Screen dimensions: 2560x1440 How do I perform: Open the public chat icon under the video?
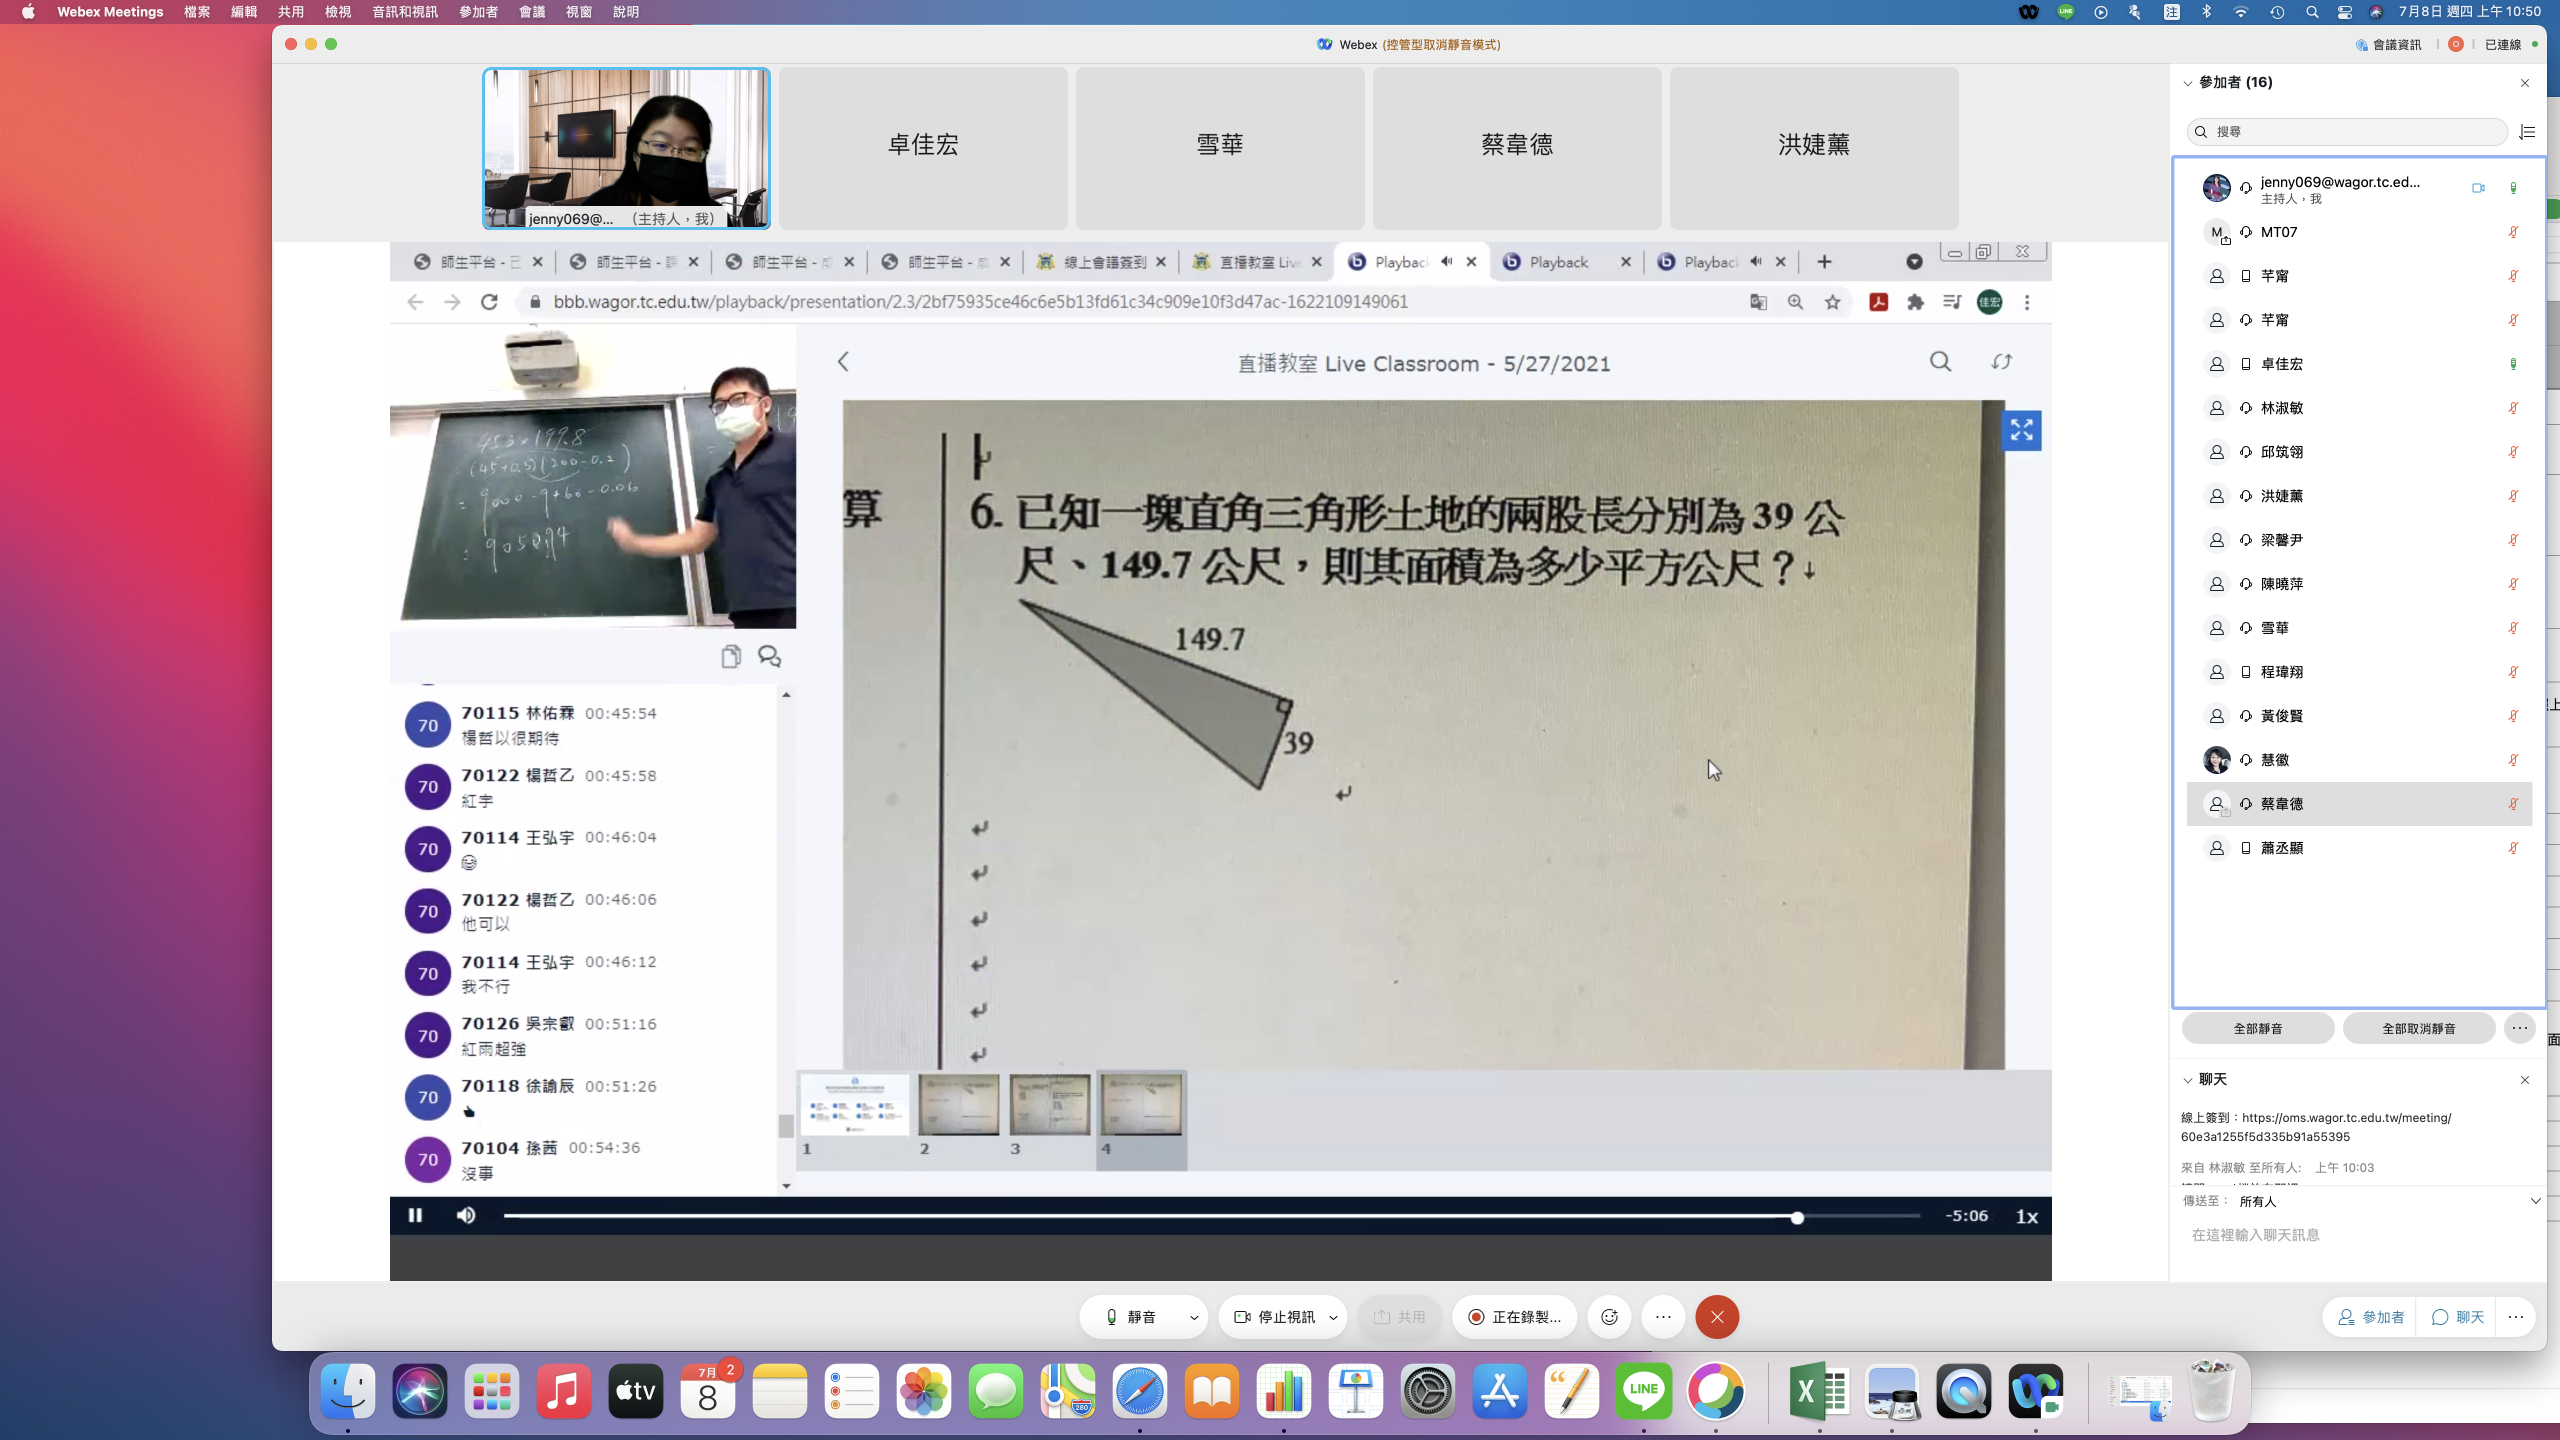tap(769, 656)
